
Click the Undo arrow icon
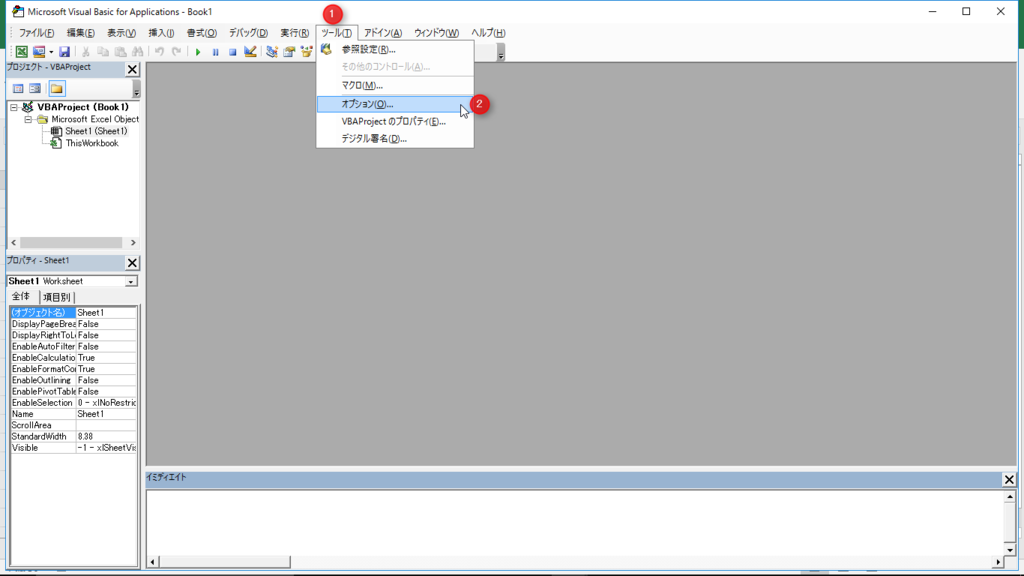[x=159, y=52]
